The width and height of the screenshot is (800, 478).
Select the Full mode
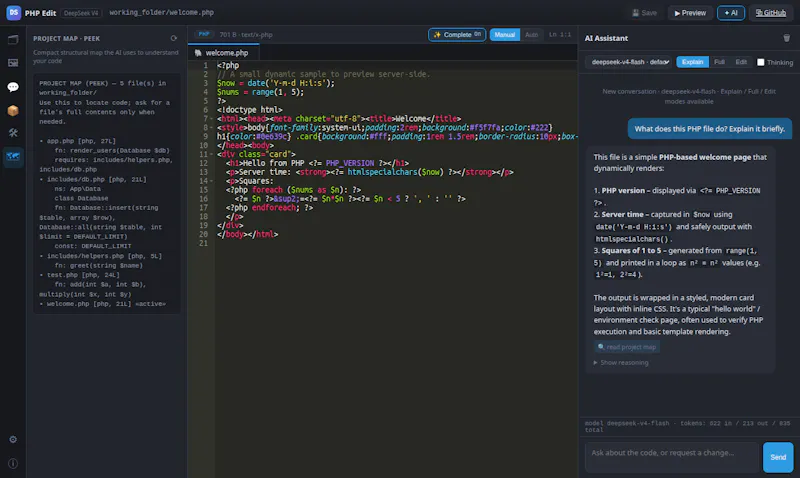tap(719, 62)
